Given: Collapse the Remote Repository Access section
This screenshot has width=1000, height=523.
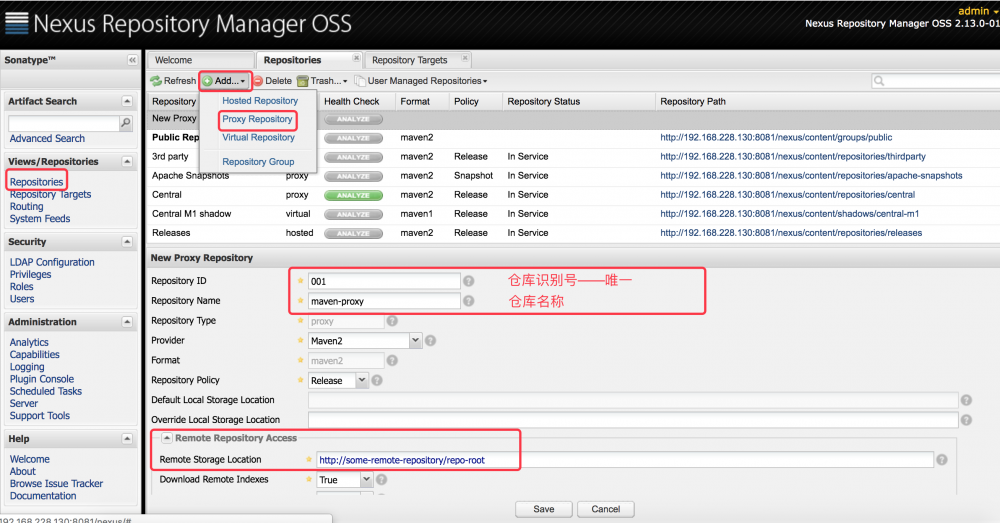Looking at the screenshot, I should tap(166, 438).
